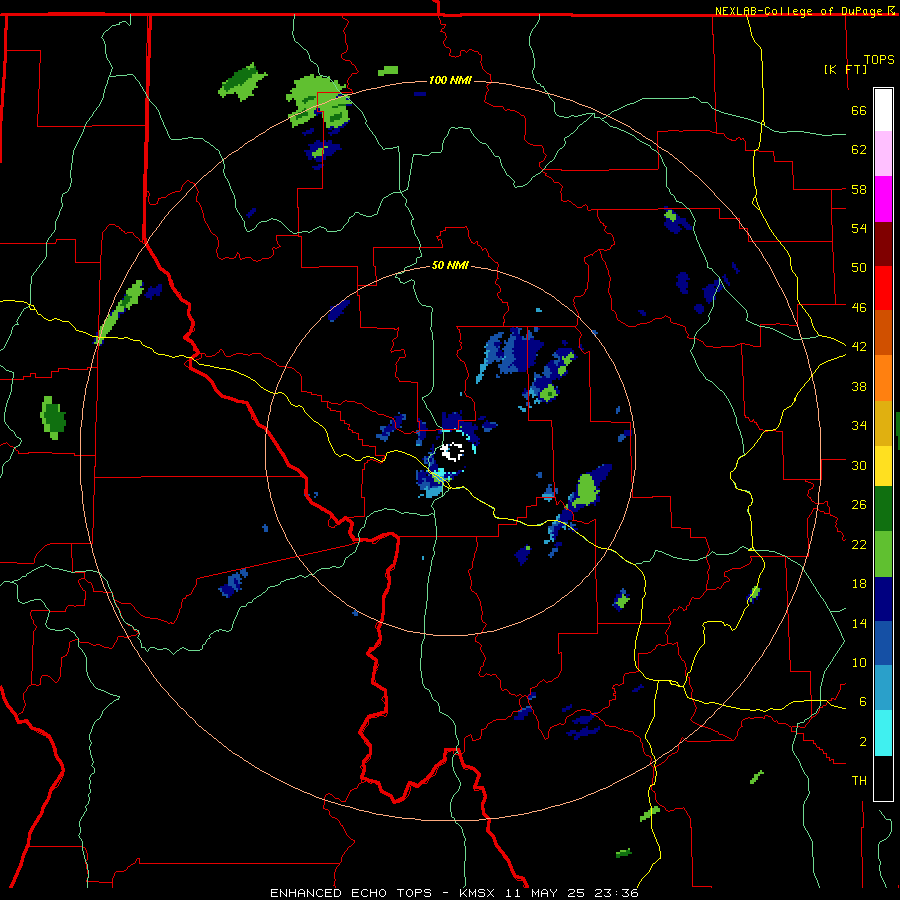Click the dark red legend color band
900x900 pixels.
click(883, 243)
